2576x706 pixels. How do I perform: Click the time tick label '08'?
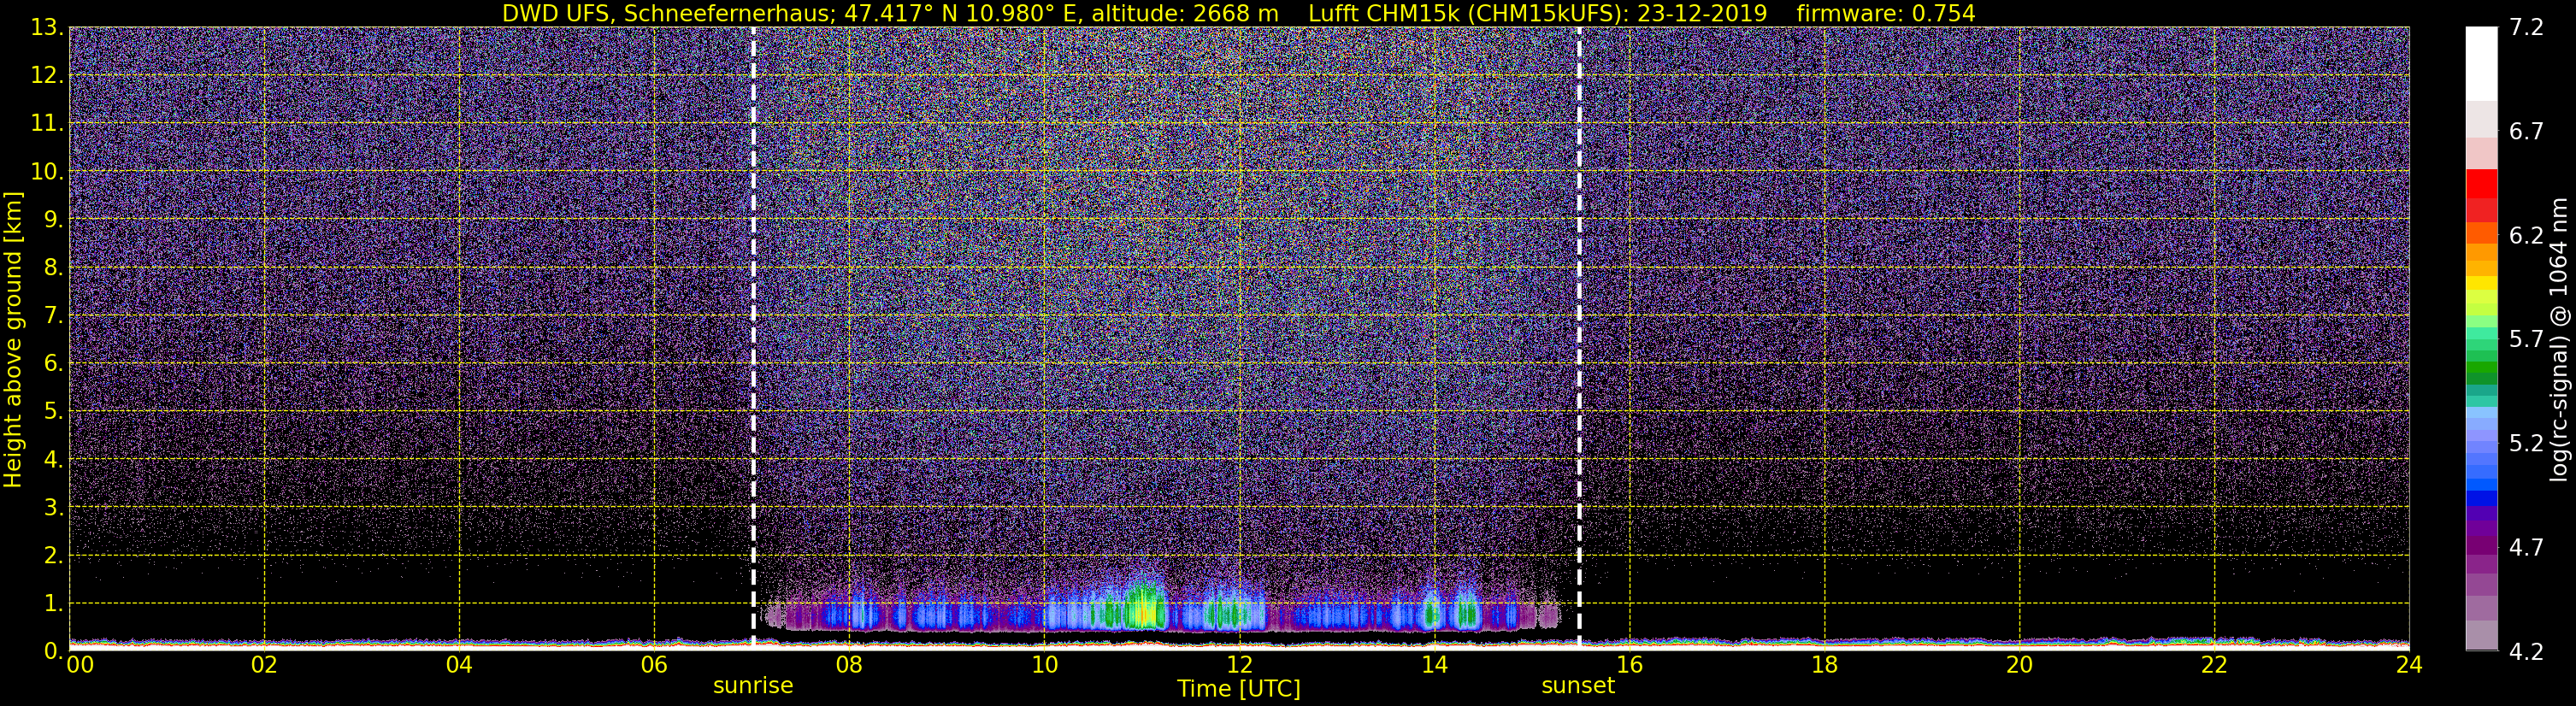point(849,666)
